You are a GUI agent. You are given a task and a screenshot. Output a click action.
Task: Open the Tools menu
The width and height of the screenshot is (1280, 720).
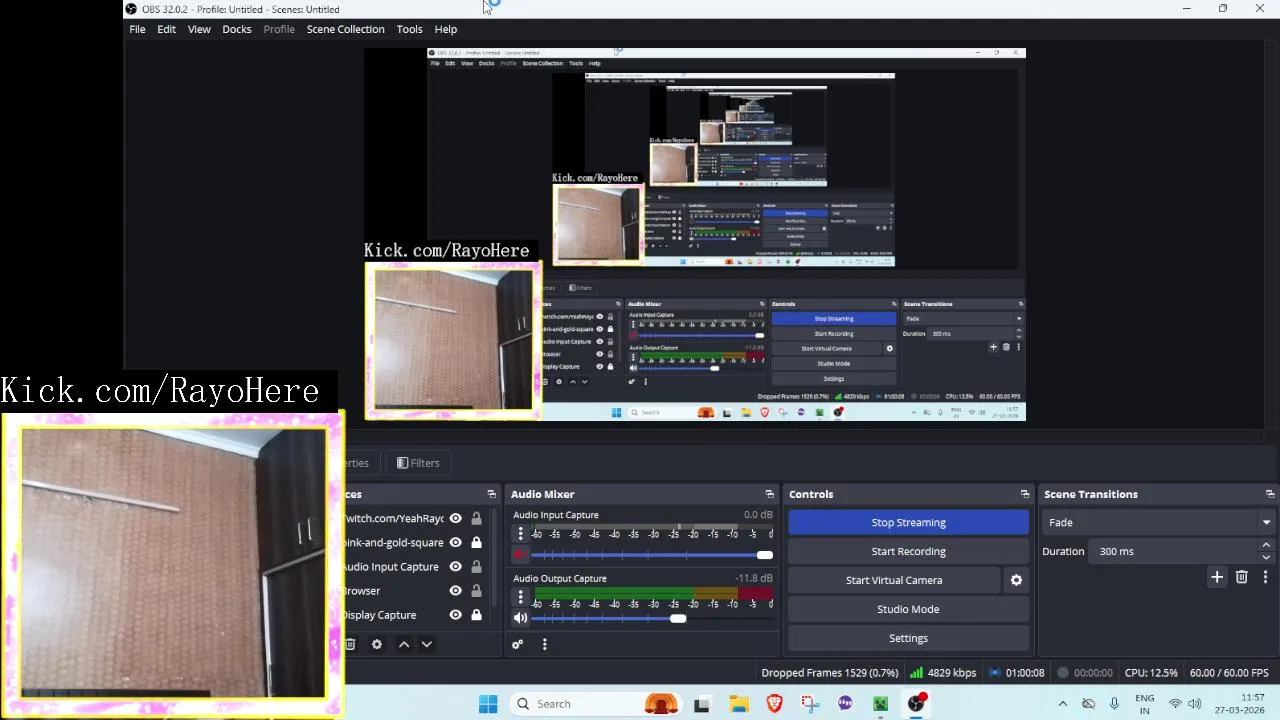409,29
